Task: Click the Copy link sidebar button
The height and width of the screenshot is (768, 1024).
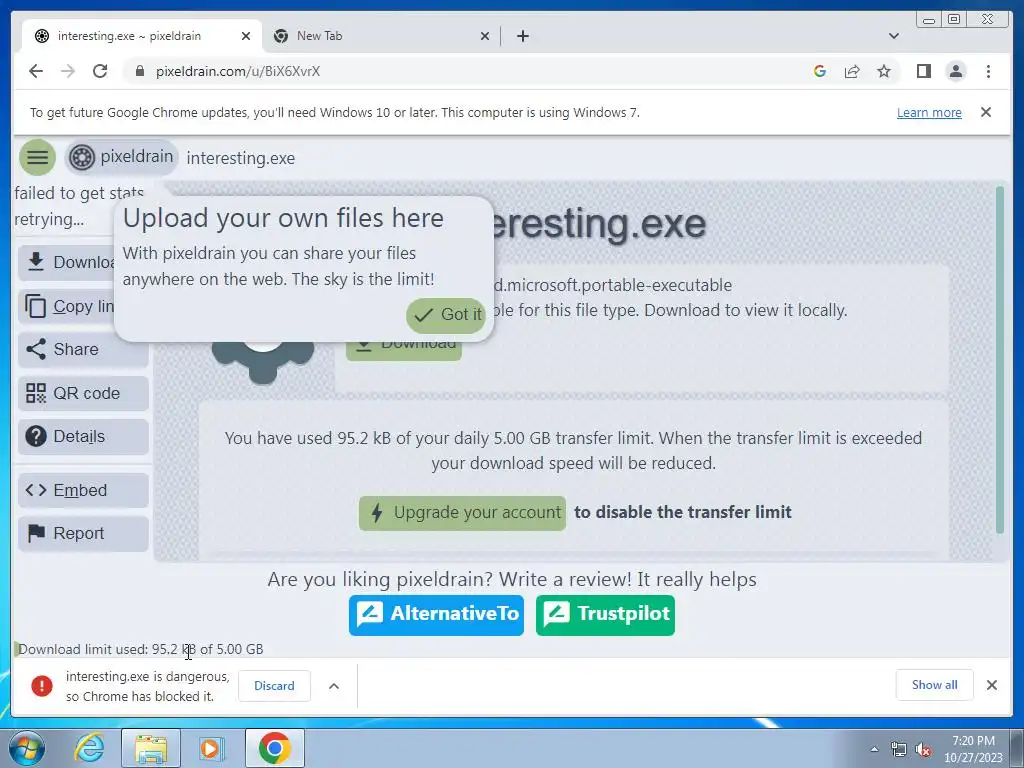Action: pyautogui.click(x=67, y=306)
